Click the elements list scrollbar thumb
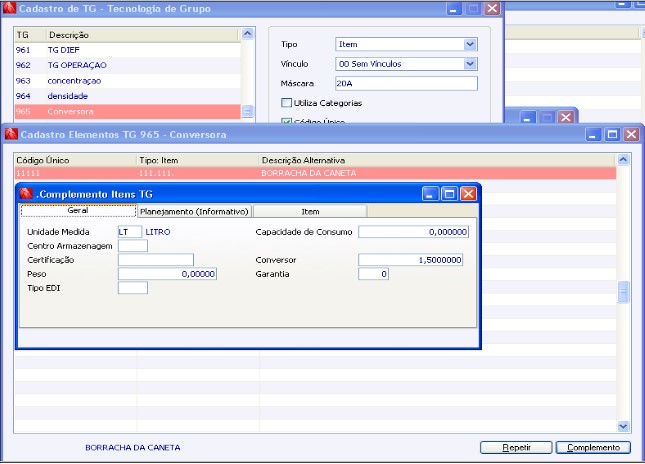 point(623,292)
